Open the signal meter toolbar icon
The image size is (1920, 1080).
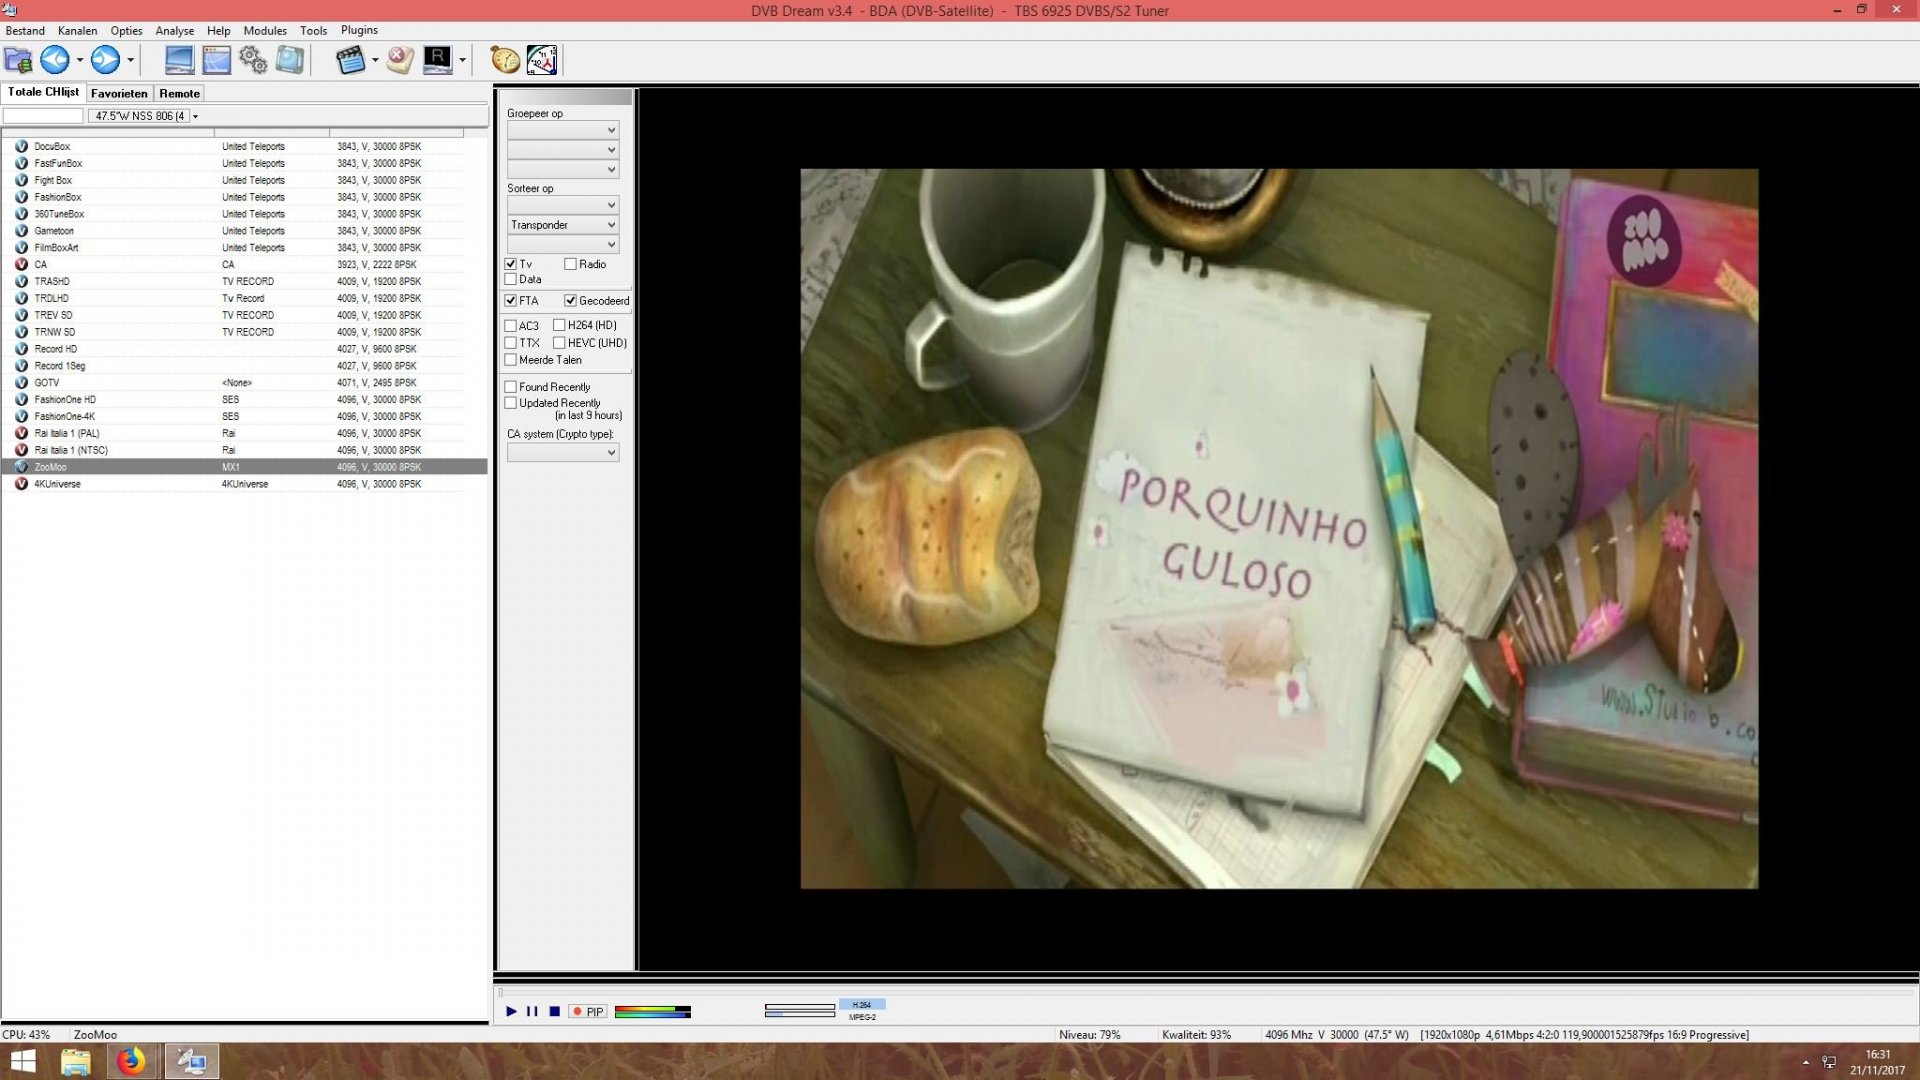541,61
